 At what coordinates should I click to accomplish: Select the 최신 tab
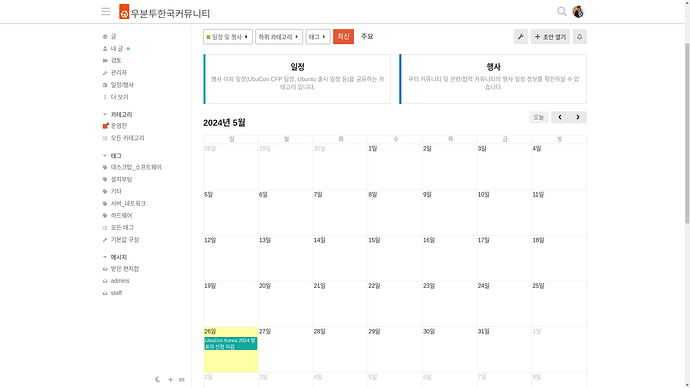tap(343, 37)
